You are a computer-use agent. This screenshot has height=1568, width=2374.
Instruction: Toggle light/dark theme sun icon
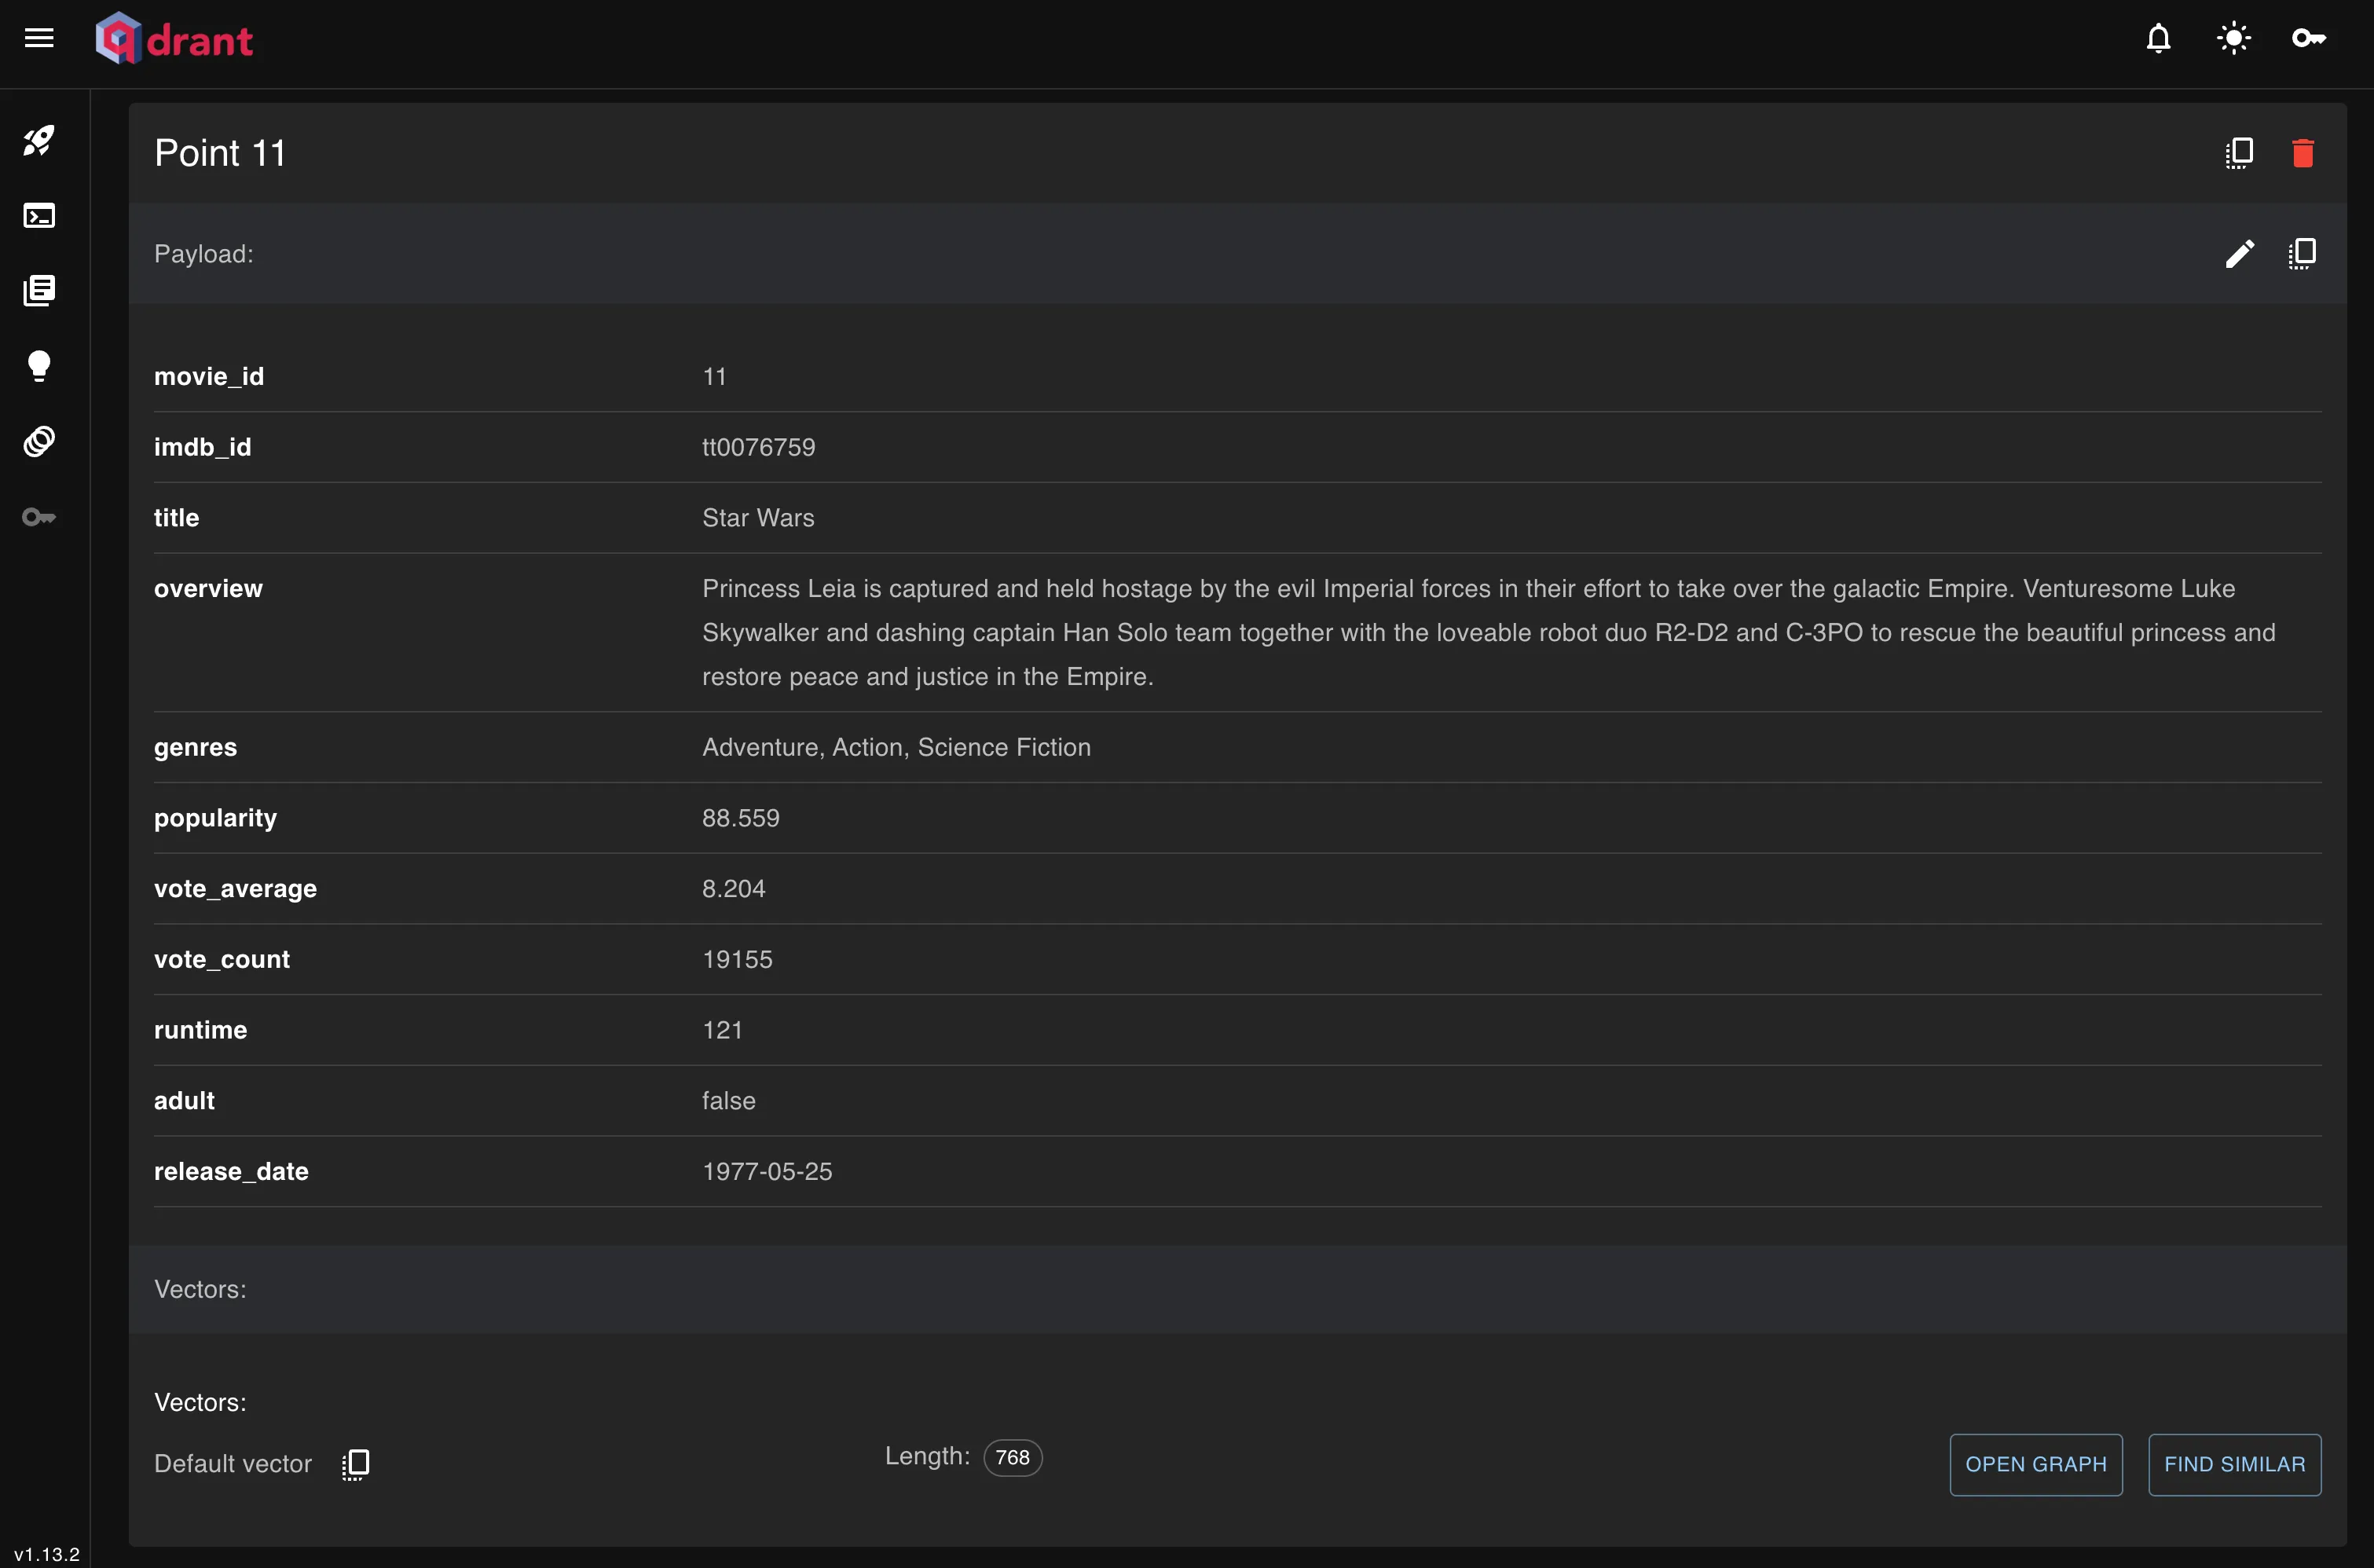pos(2233,39)
